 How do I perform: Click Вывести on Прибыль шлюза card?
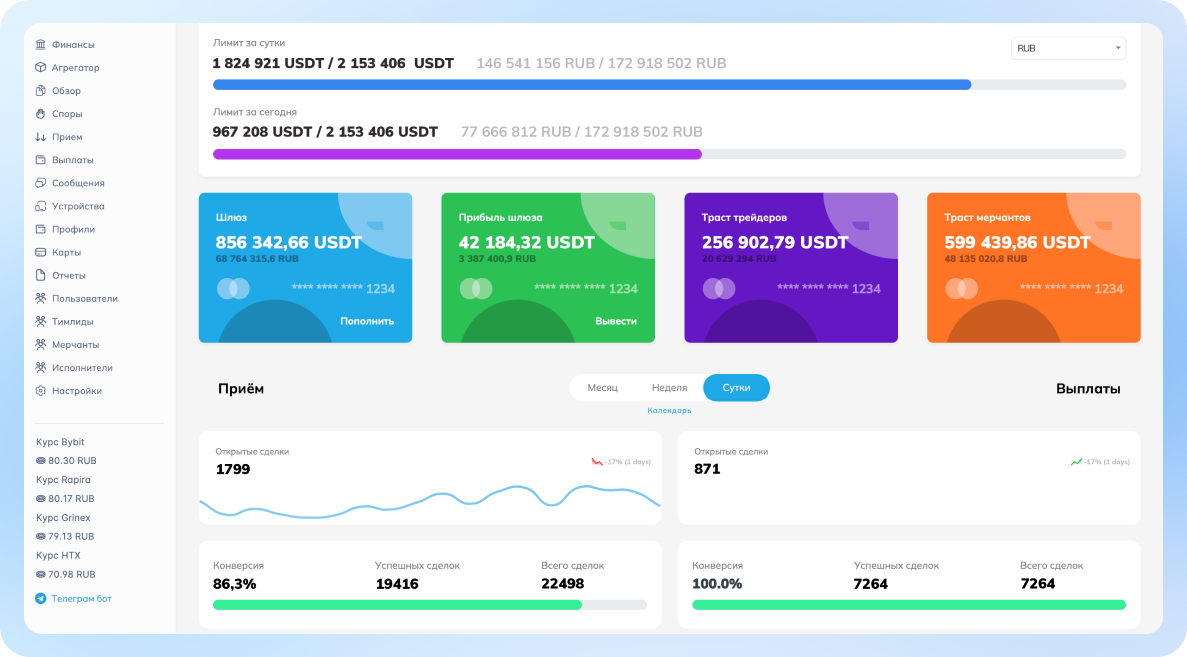(x=615, y=321)
